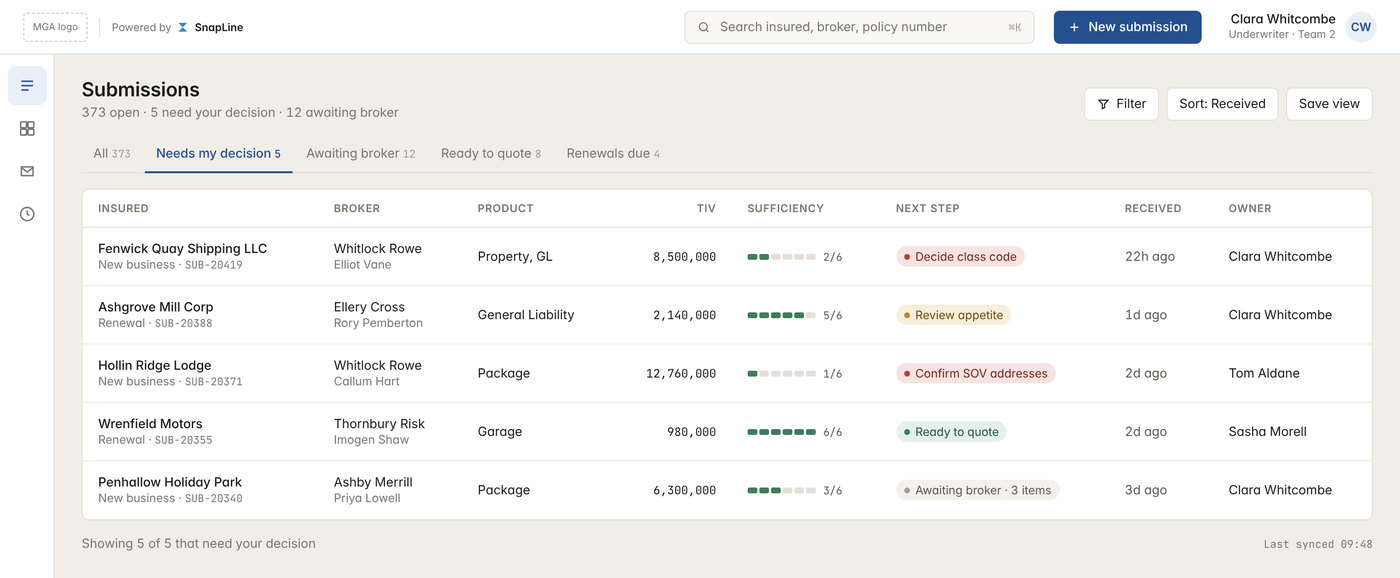The width and height of the screenshot is (1400, 578).
Task: Click the Awaiting broker · 3 items pill
Action: pos(977,490)
